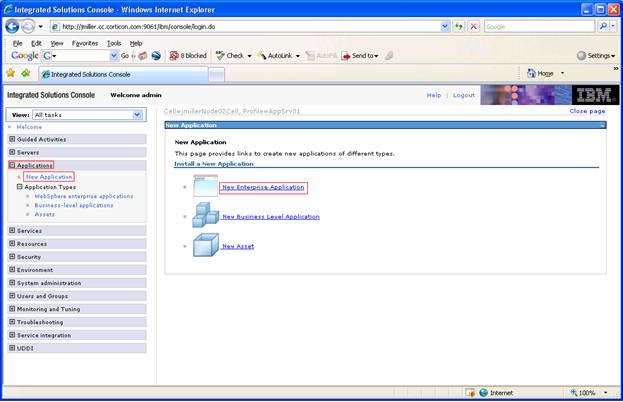Click the 8 blocked popup icon
Image resolution: width=623 pixels, height=402 pixels.
[x=174, y=56]
